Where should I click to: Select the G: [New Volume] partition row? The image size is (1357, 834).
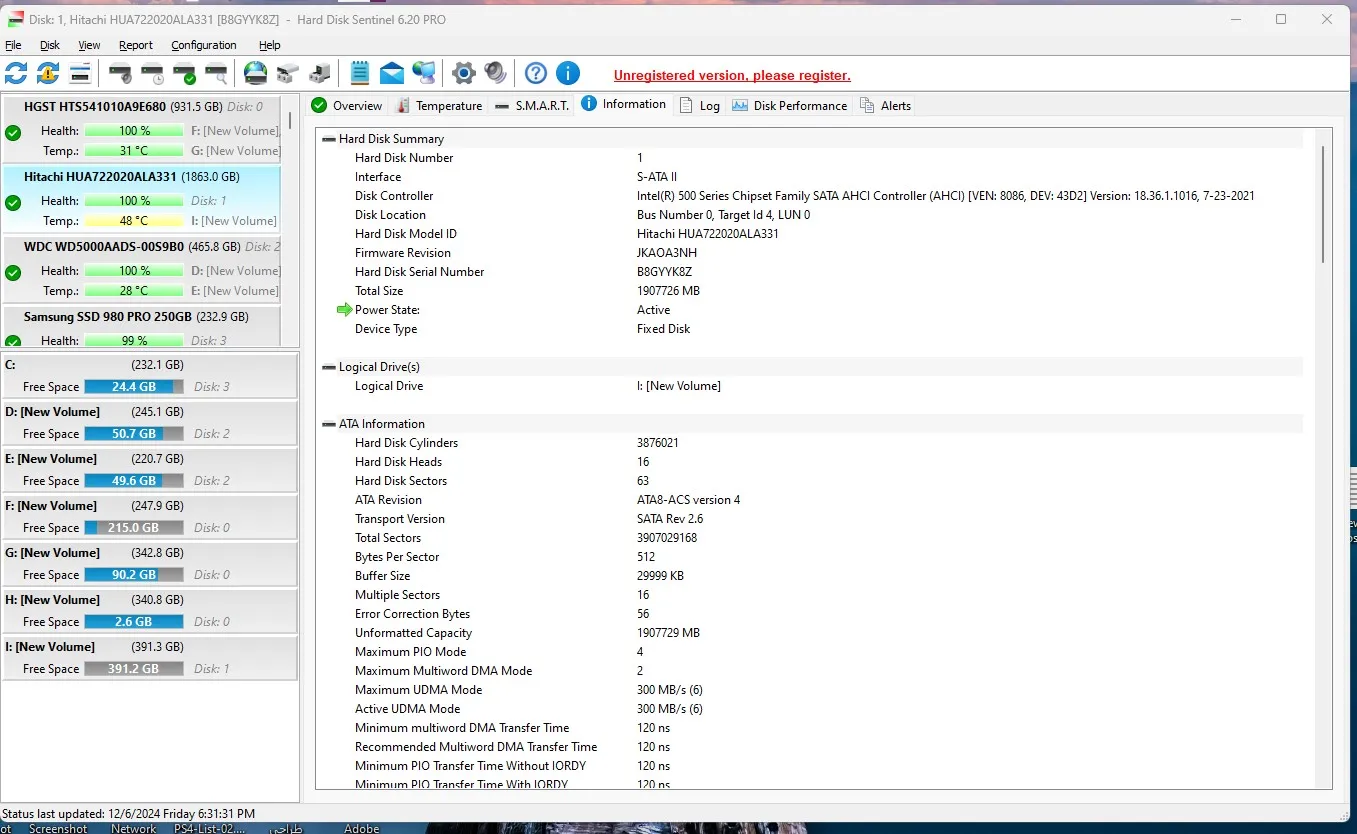[x=150, y=564]
